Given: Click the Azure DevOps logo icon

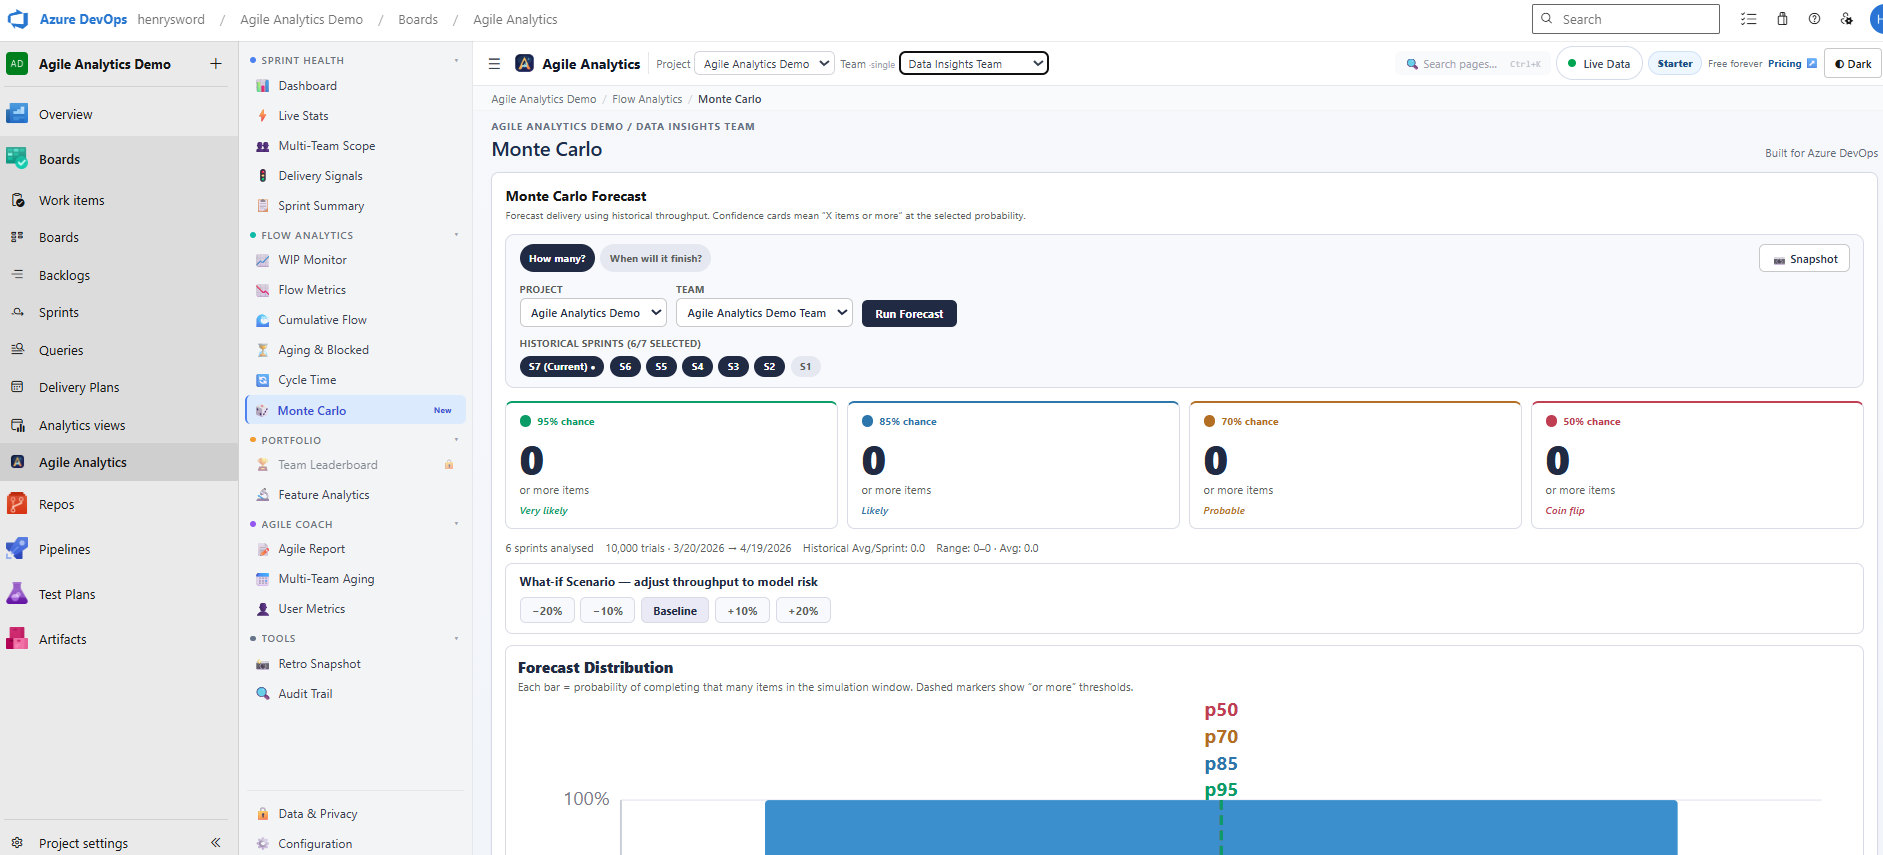Looking at the screenshot, I should 18,19.
